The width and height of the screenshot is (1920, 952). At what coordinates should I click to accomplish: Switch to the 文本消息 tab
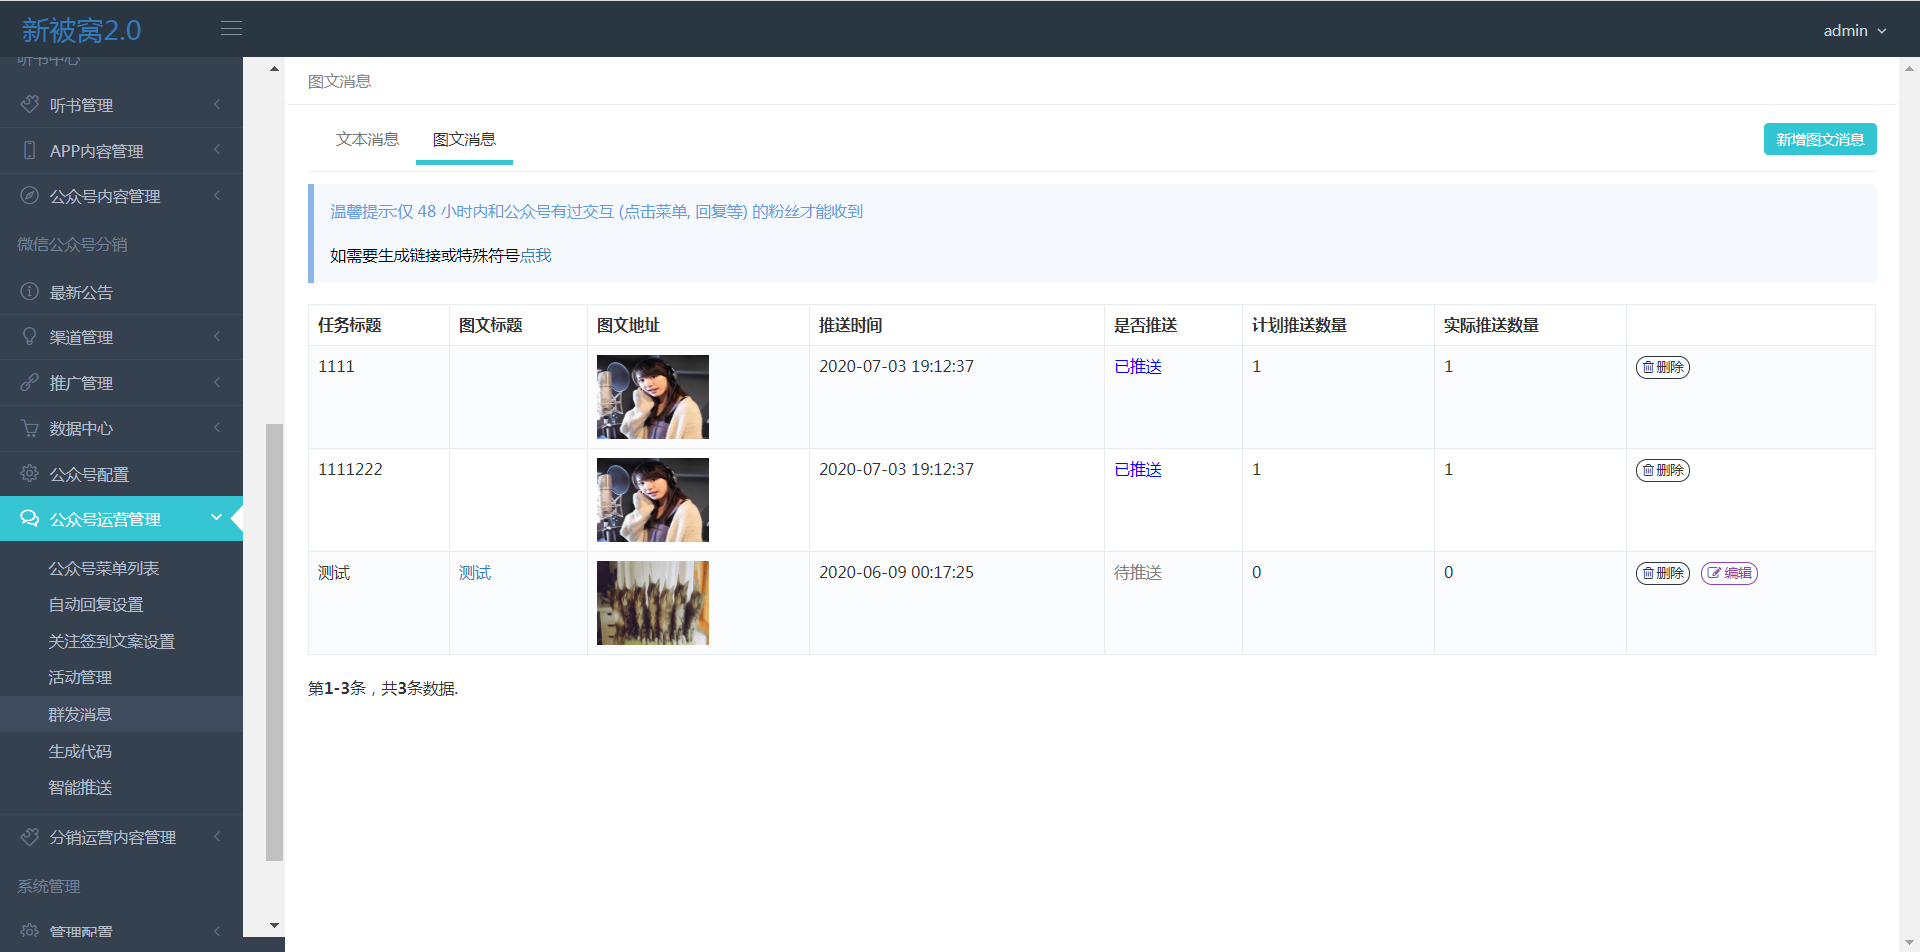pos(367,139)
